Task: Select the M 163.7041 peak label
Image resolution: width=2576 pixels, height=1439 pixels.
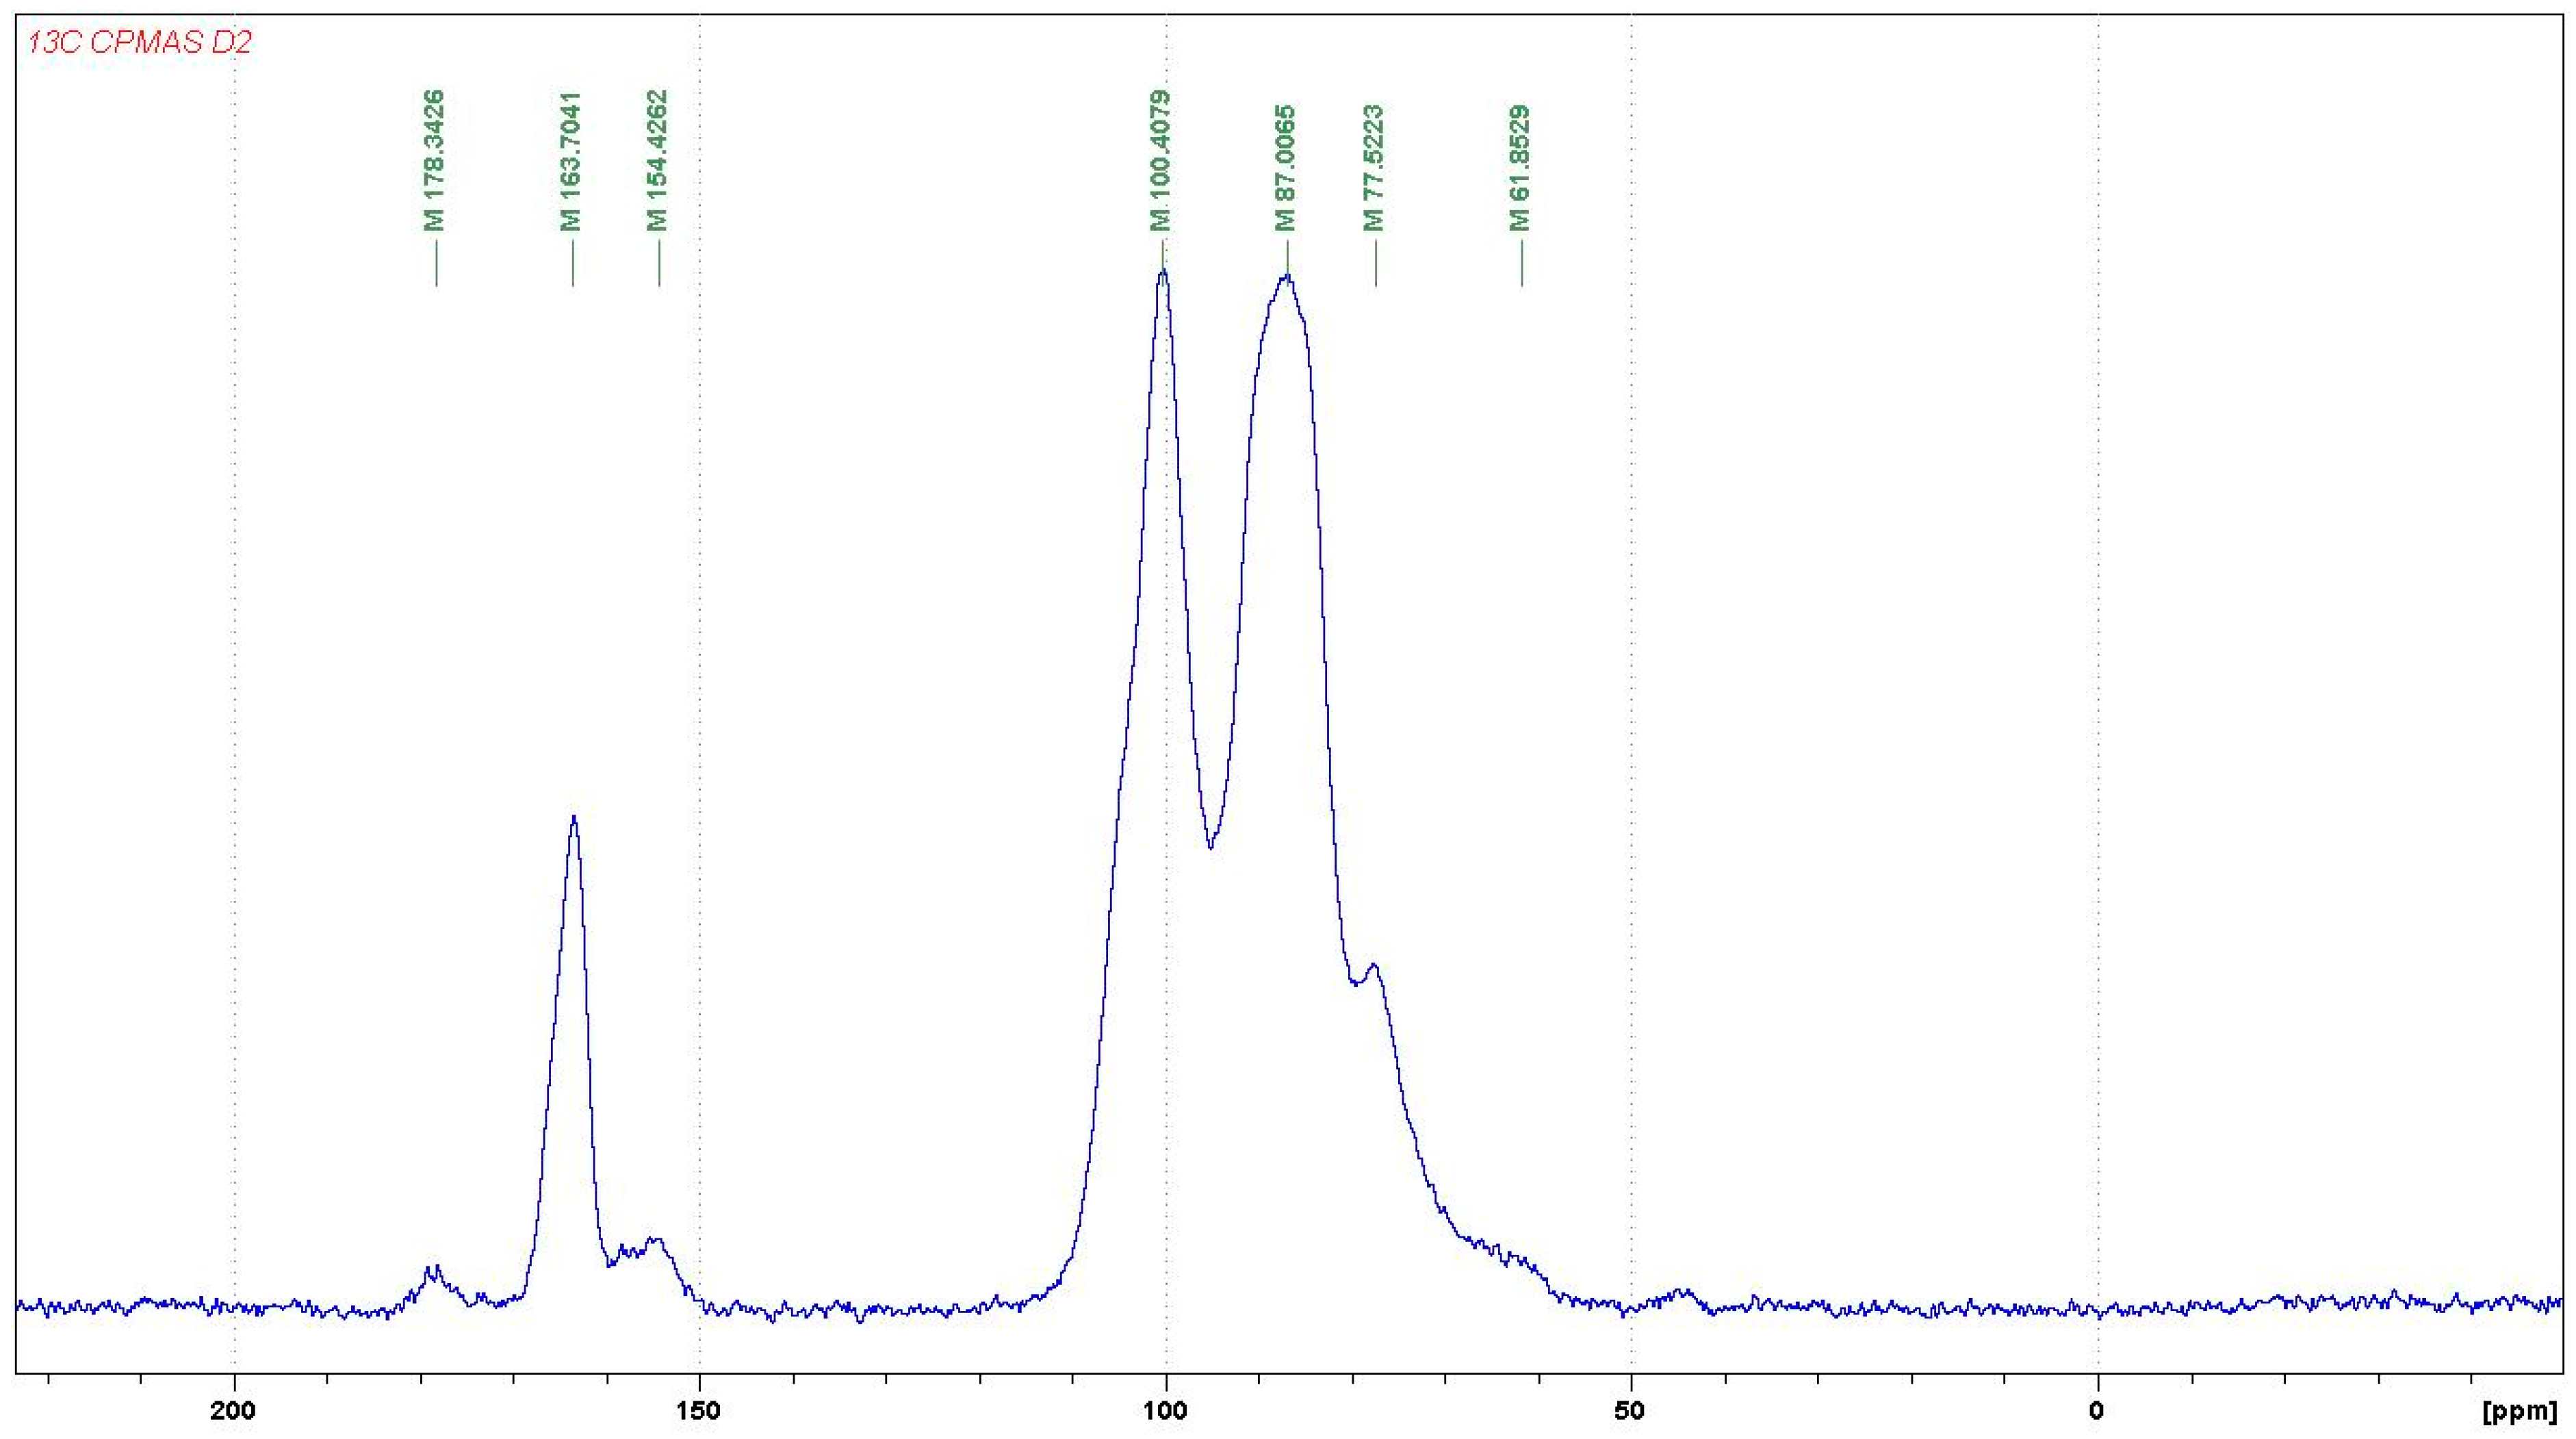Action: 571,160
